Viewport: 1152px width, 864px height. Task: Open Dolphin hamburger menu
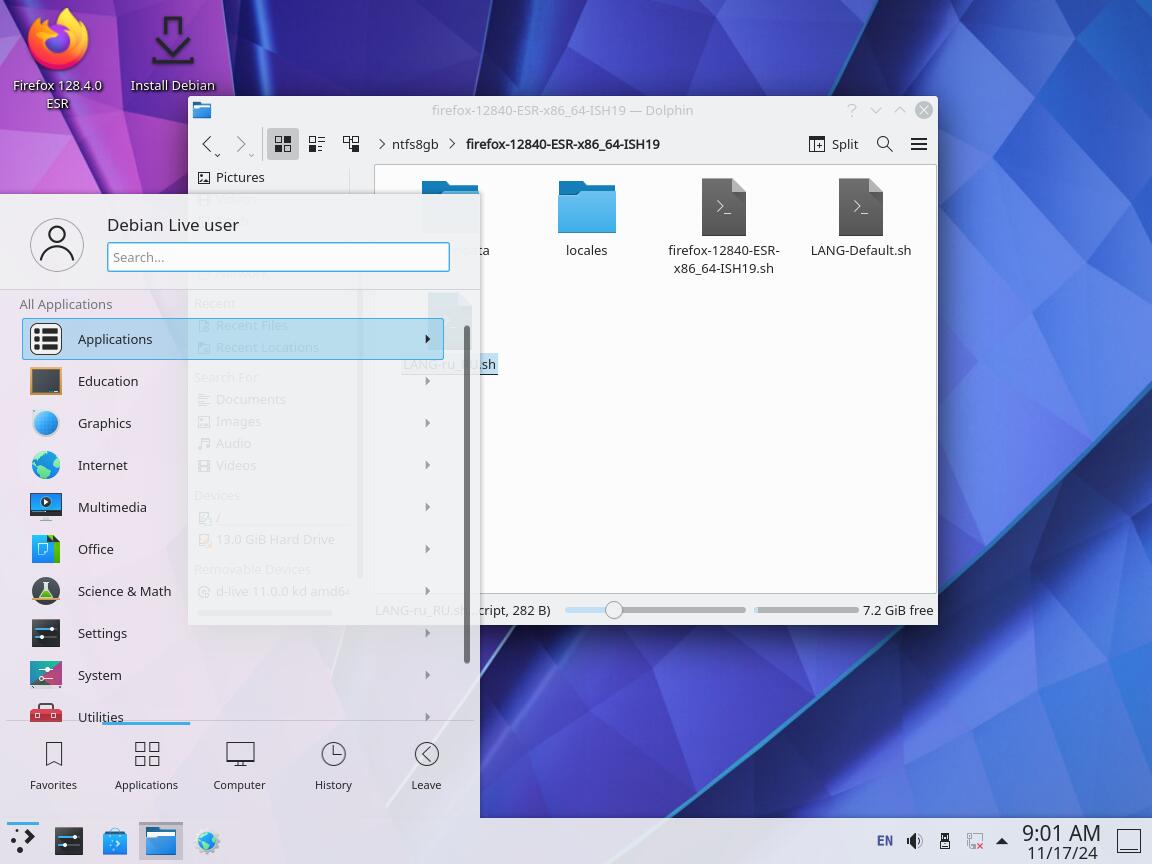919,144
